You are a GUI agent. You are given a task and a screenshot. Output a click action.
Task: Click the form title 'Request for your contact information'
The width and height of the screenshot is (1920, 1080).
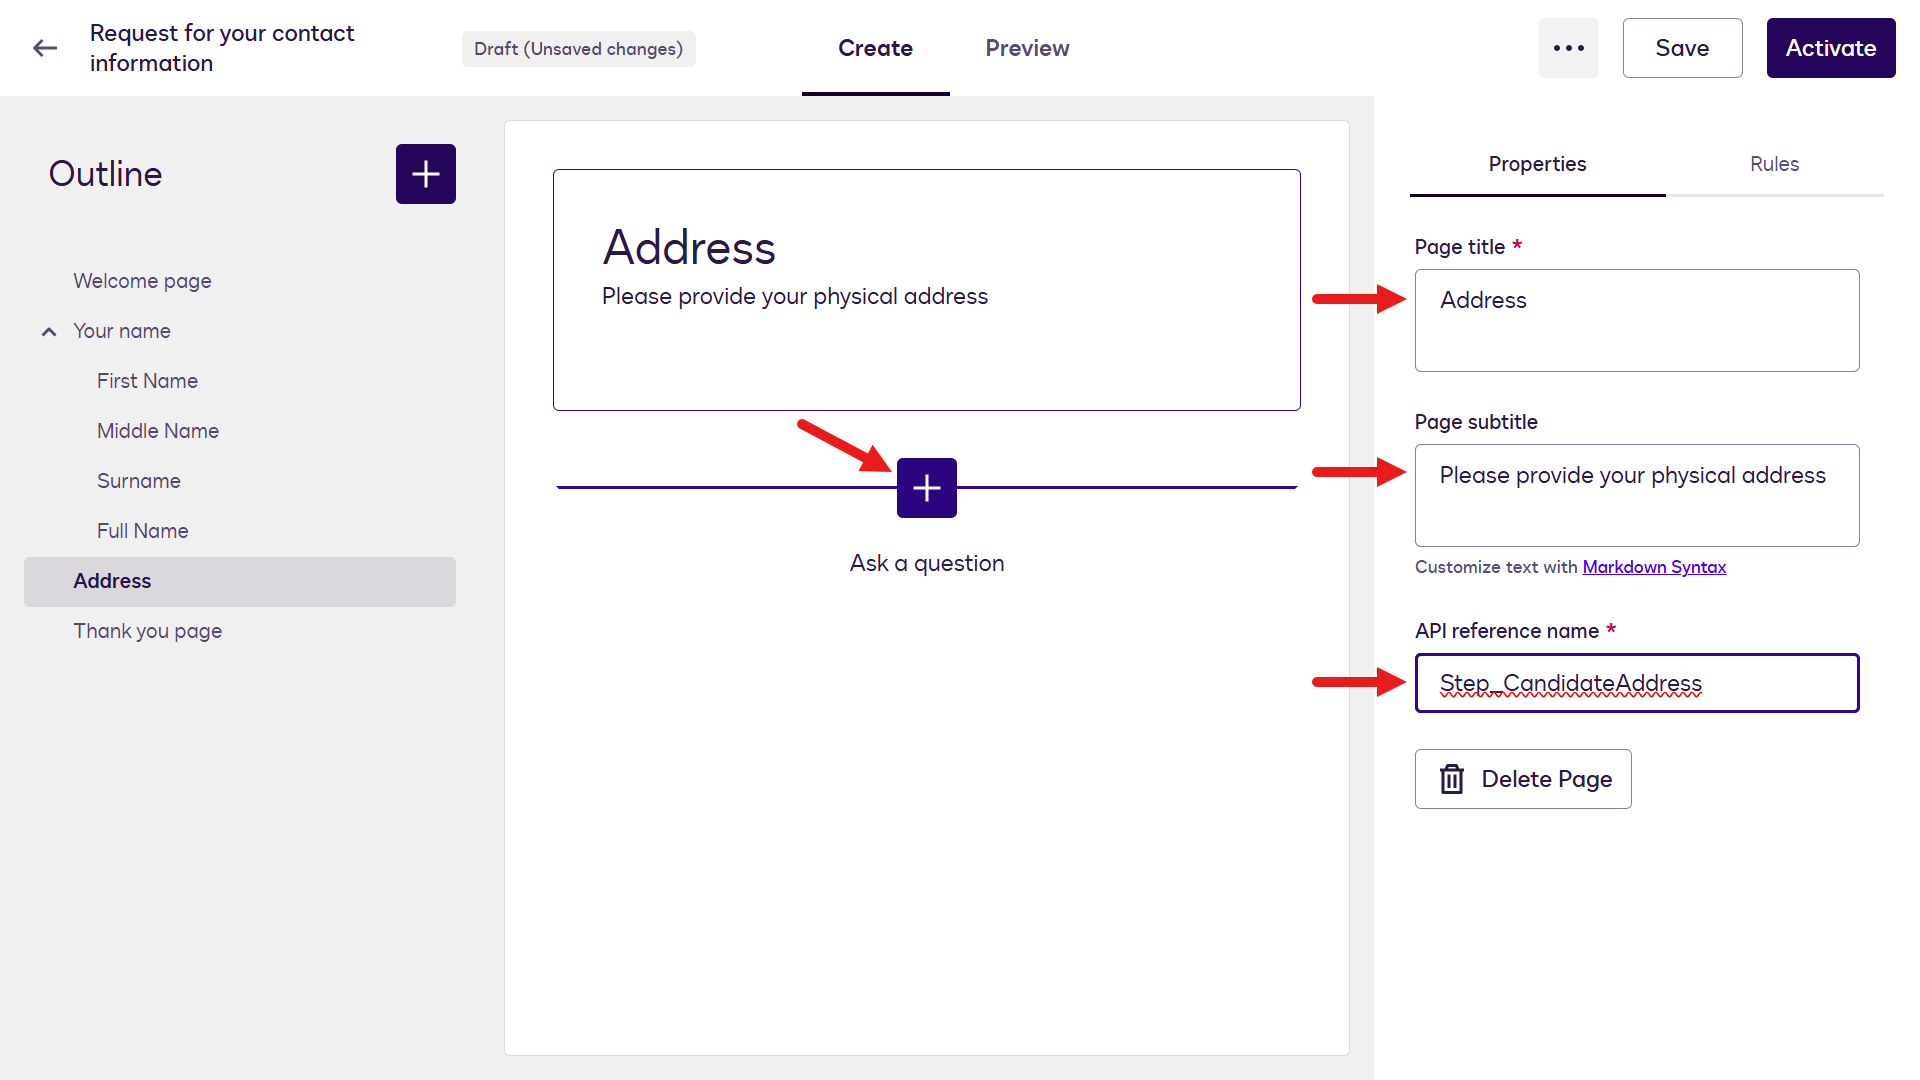pyautogui.click(x=222, y=48)
